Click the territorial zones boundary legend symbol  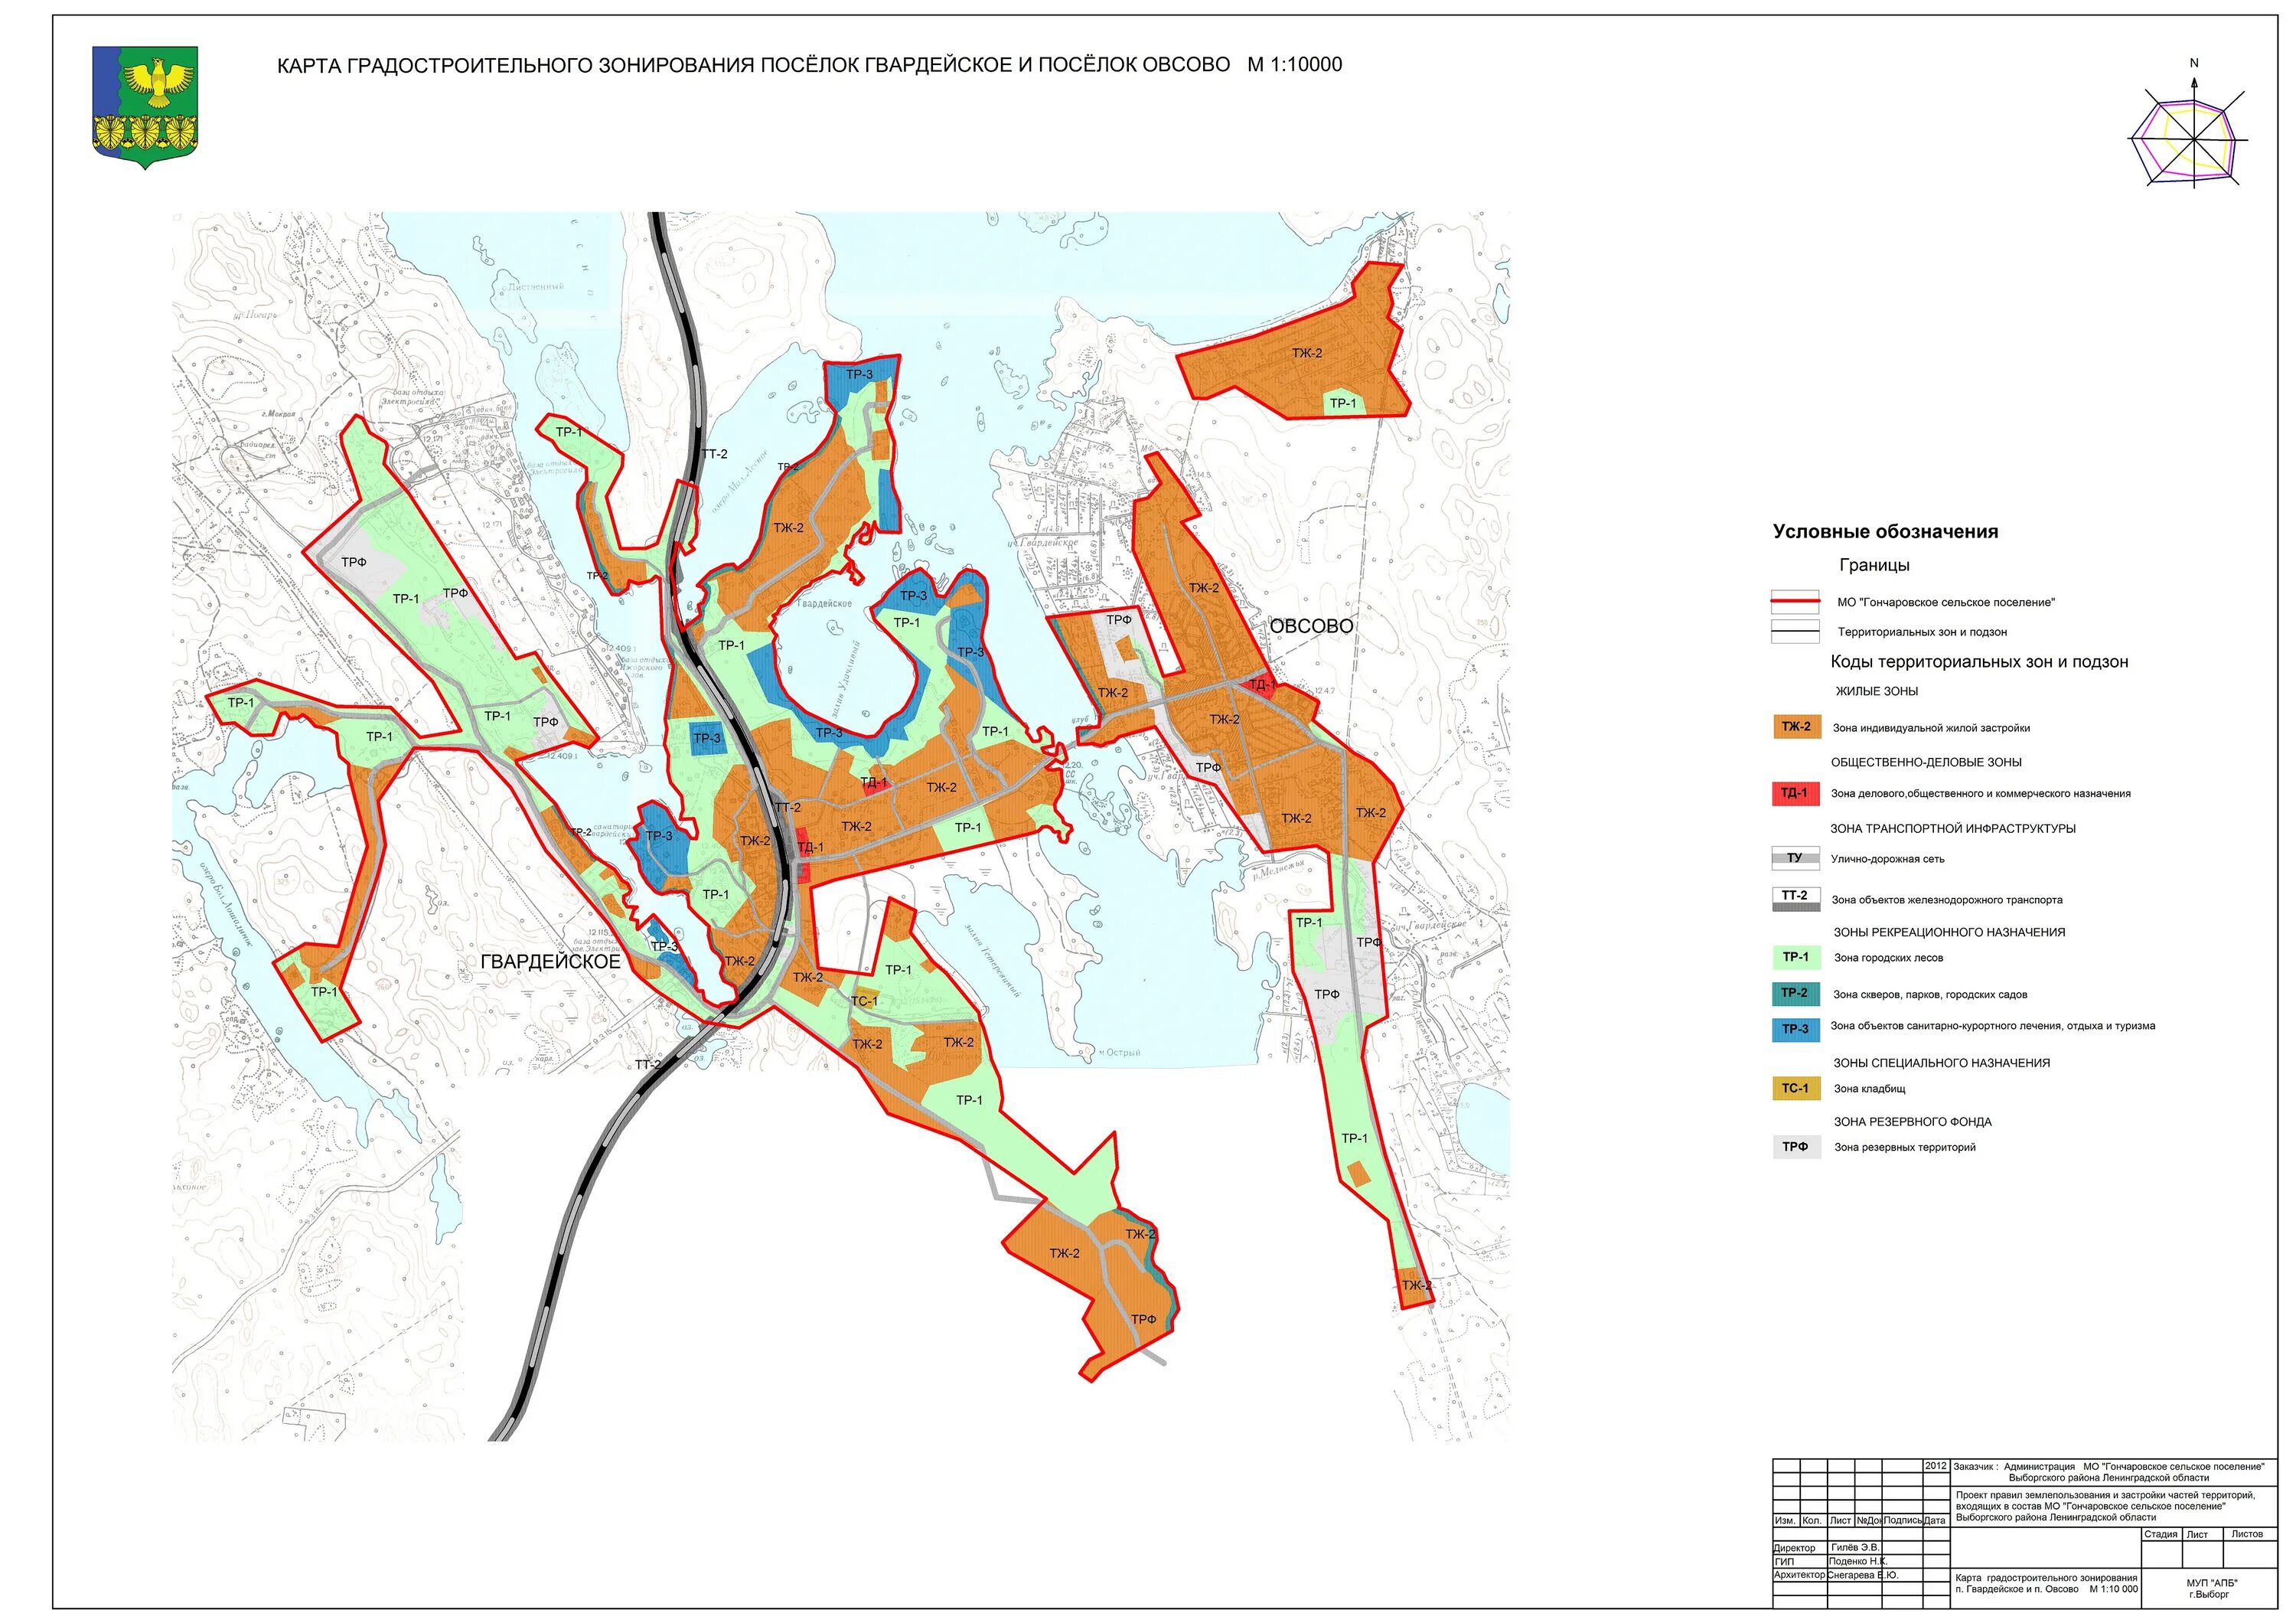tap(1795, 631)
